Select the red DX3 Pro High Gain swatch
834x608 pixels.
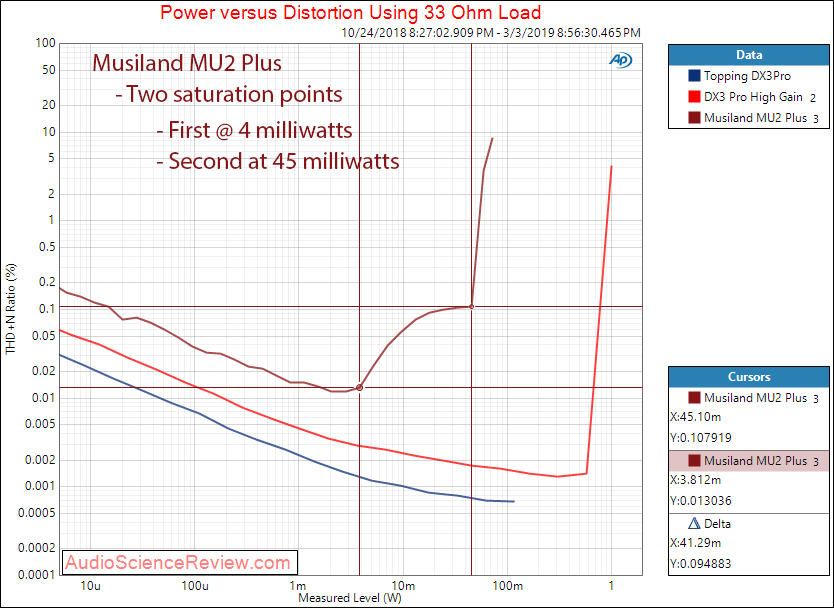coord(694,97)
